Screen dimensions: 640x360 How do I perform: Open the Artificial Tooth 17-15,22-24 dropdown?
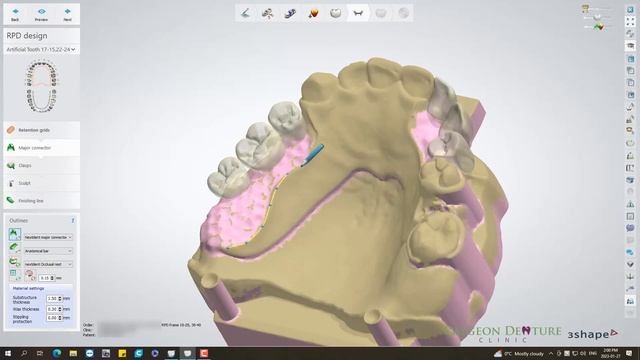point(41,49)
